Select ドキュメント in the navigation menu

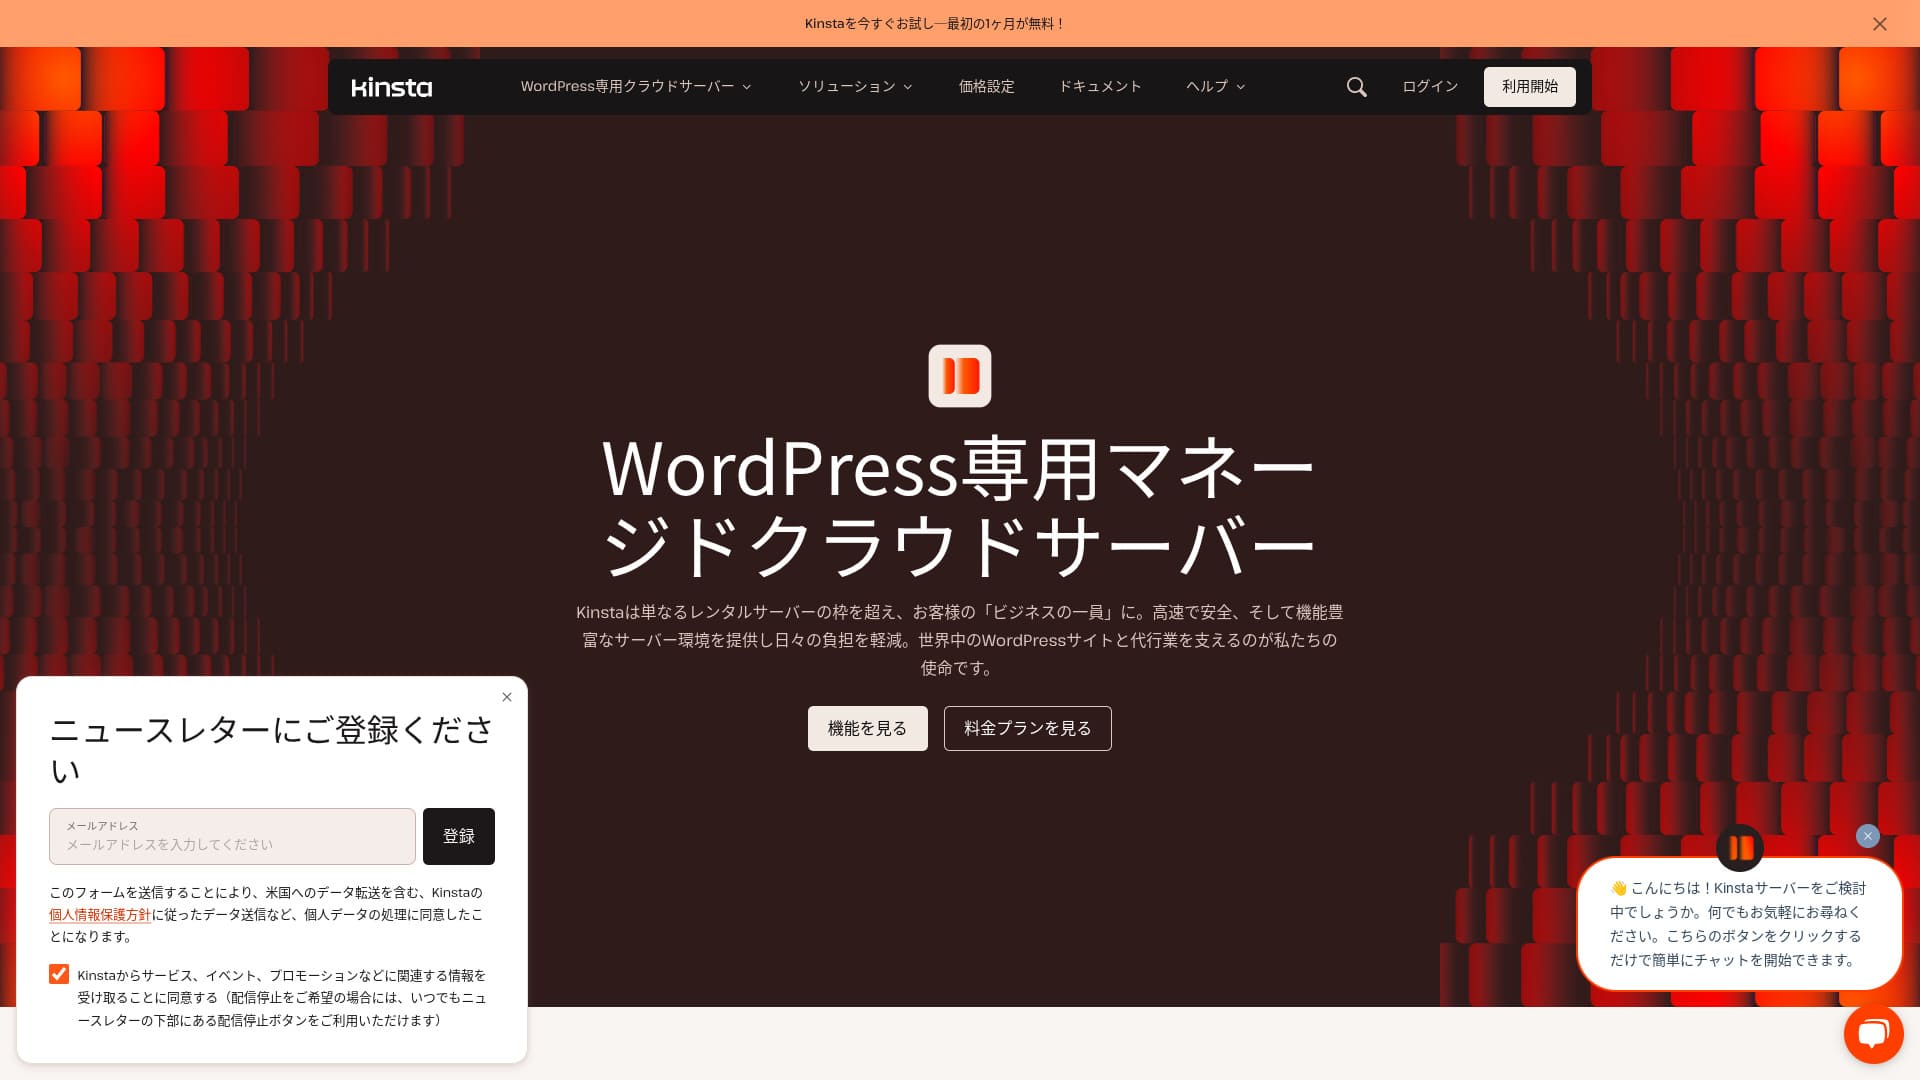point(1100,87)
